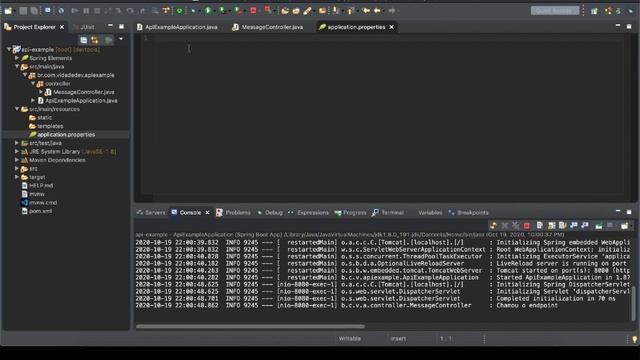The height and width of the screenshot is (360, 640).
Task: Click red Terminate button in Console toolbar
Action: click(527, 225)
